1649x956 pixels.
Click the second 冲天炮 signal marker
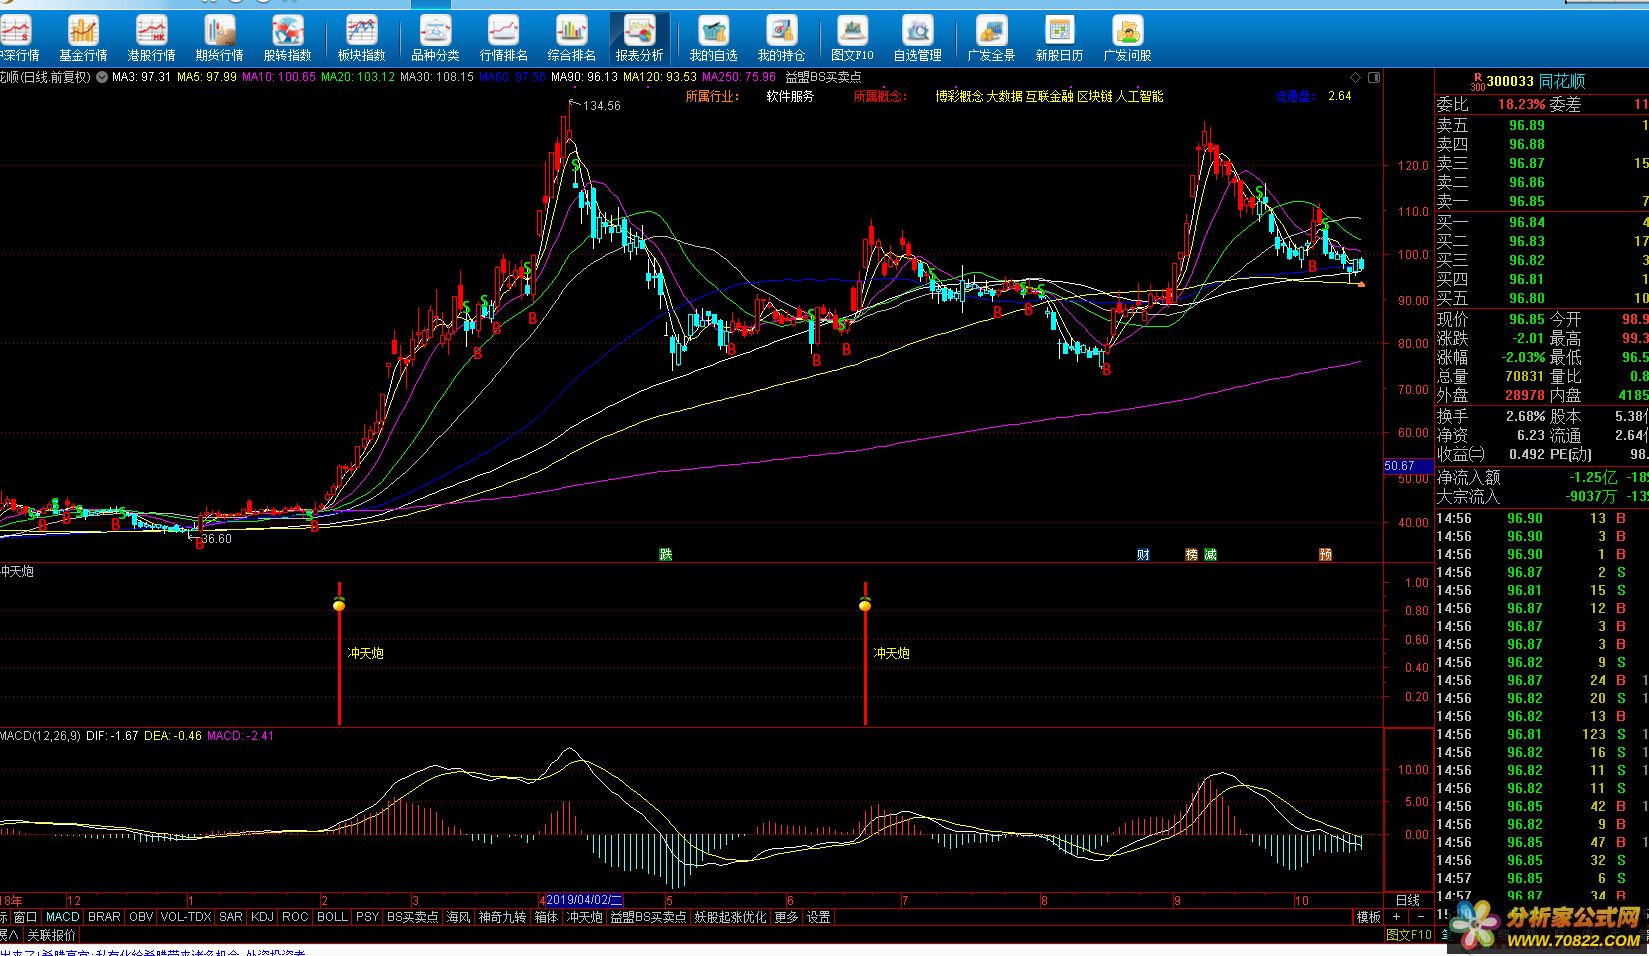[x=865, y=604]
